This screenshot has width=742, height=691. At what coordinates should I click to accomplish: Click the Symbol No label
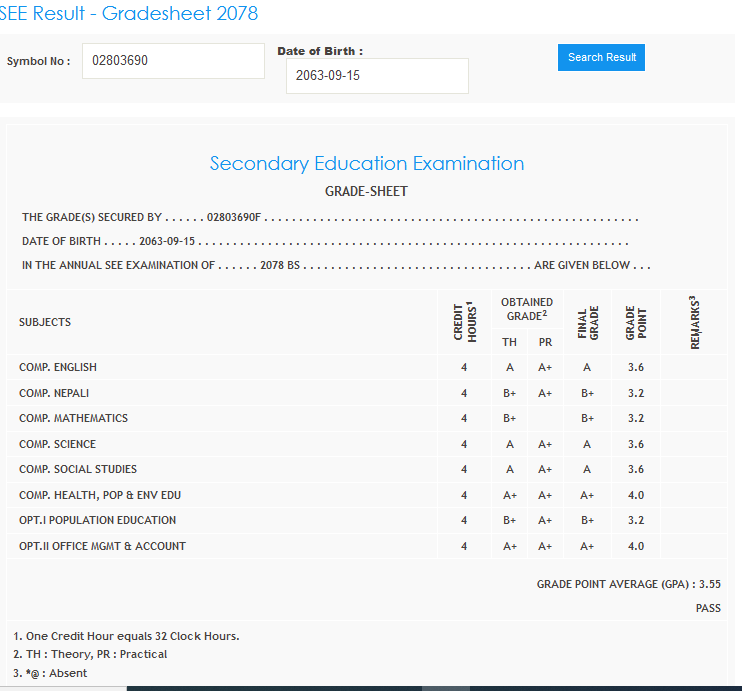click(38, 61)
